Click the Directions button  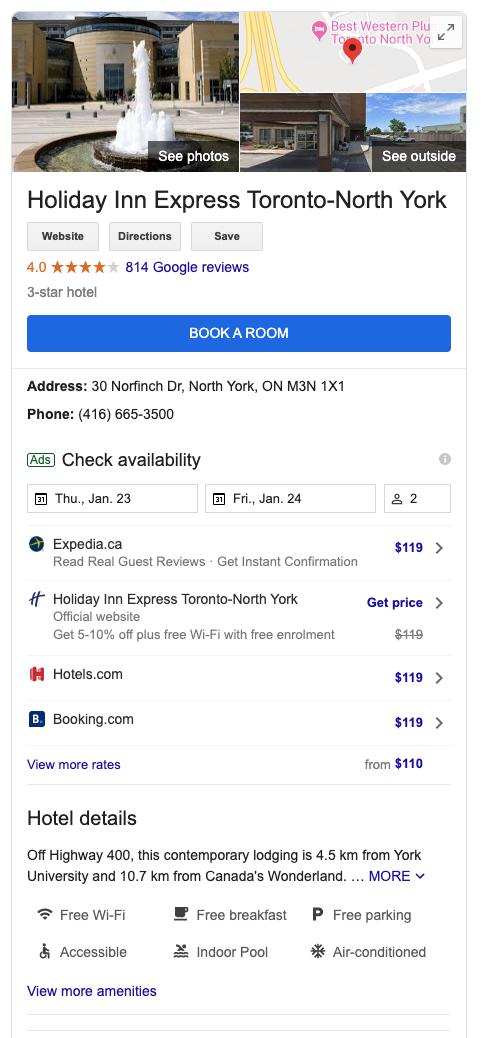tap(145, 236)
